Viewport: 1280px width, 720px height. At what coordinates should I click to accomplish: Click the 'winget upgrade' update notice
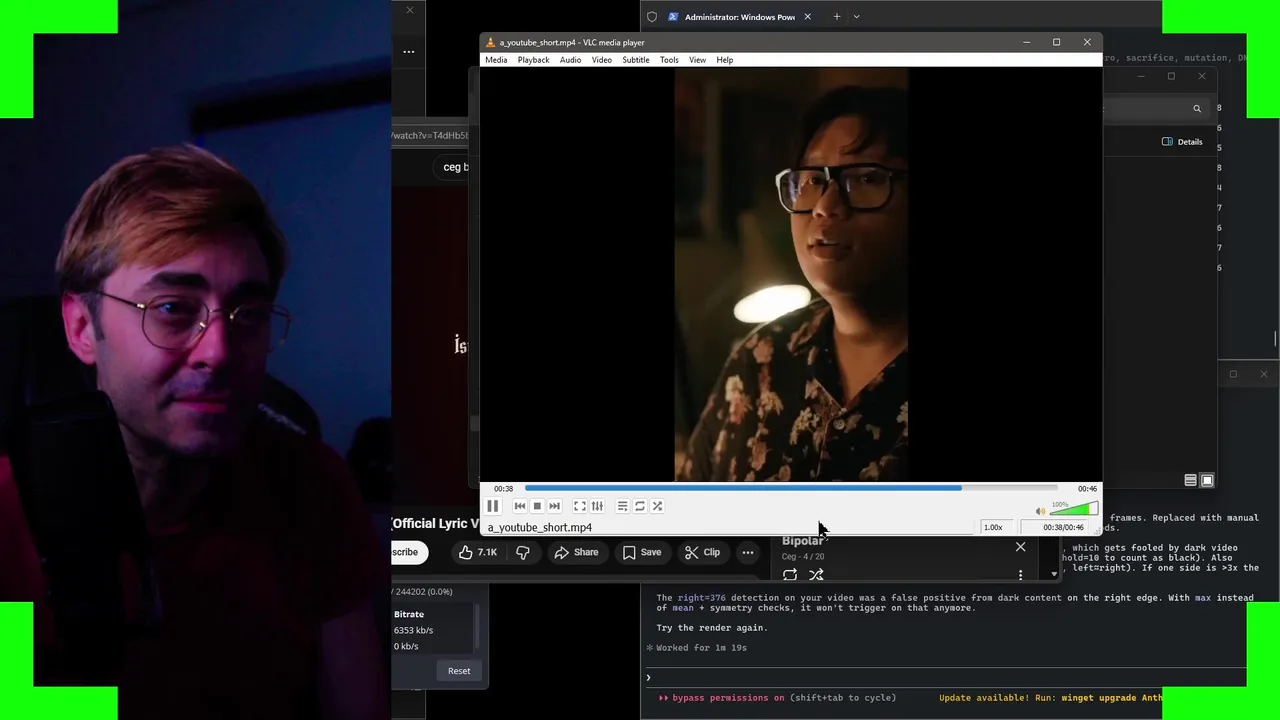[1050, 698]
